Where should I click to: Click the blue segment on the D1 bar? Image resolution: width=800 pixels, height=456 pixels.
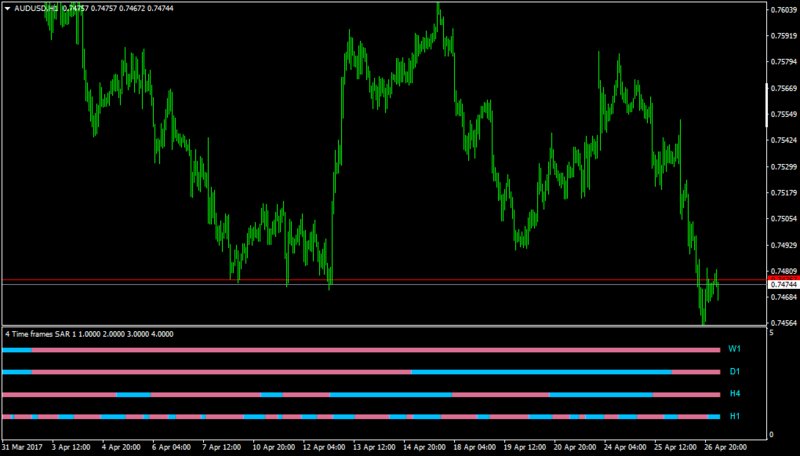[x=541, y=372]
